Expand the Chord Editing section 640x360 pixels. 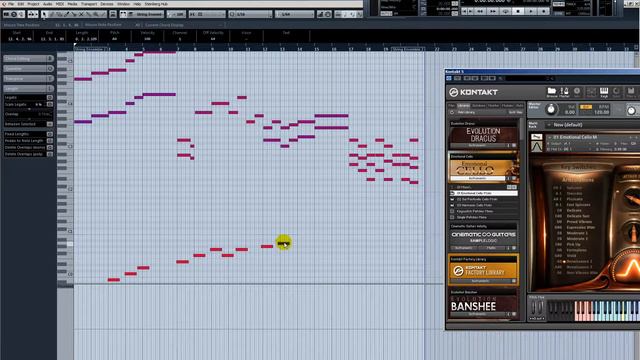click(x=28, y=59)
